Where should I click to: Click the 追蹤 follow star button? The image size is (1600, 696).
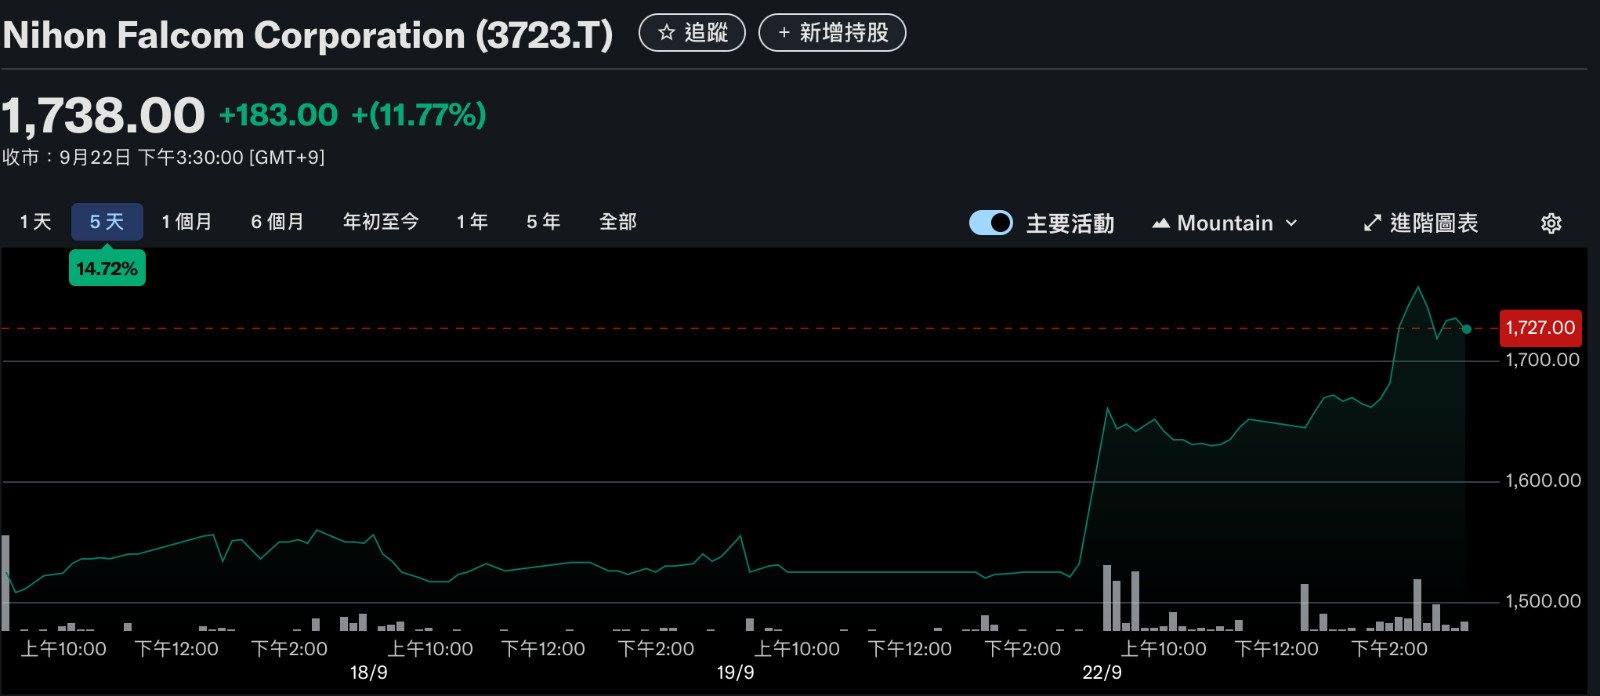click(x=692, y=33)
